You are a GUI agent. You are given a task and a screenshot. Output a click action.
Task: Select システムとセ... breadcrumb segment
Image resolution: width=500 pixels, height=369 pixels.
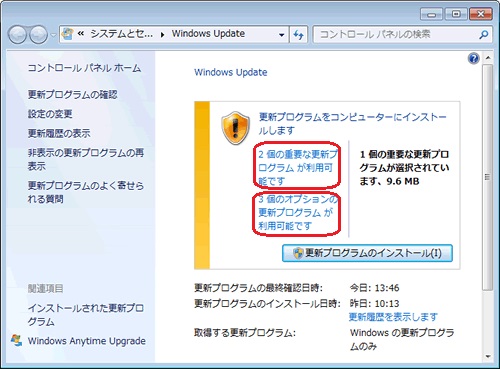(x=121, y=34)
